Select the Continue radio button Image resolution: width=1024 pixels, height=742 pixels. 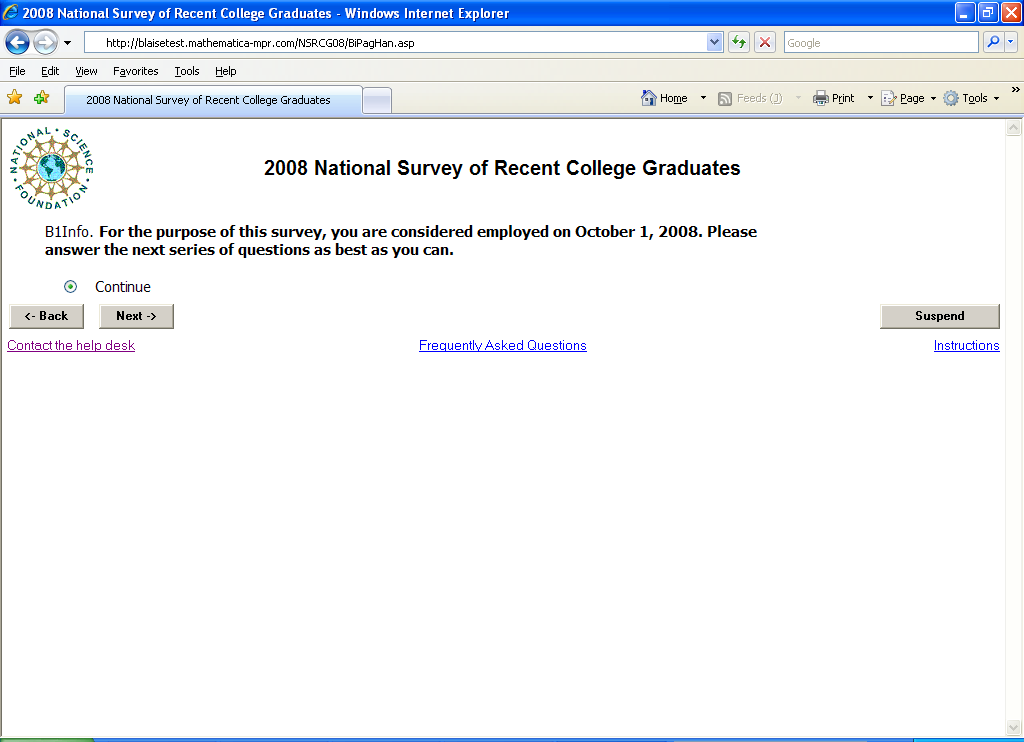[x=71, y=287]
